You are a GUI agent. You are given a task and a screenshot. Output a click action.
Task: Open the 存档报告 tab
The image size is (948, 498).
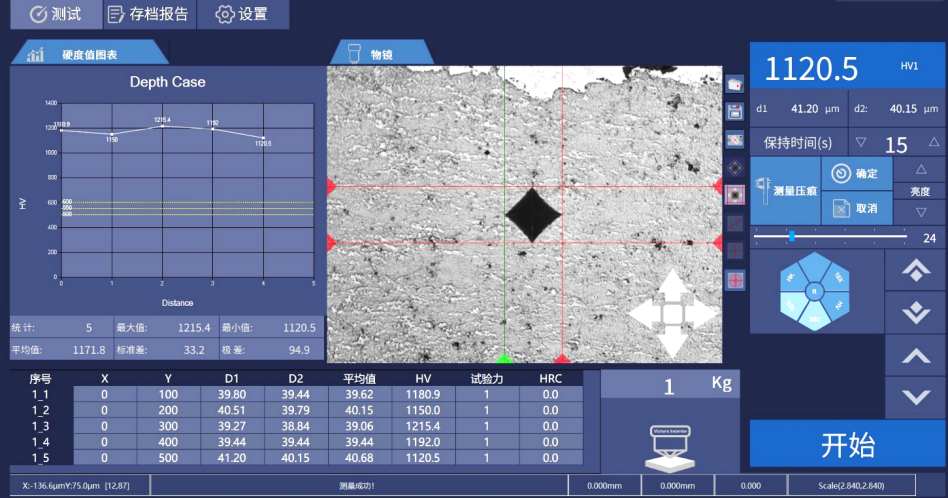click(149, 14)
